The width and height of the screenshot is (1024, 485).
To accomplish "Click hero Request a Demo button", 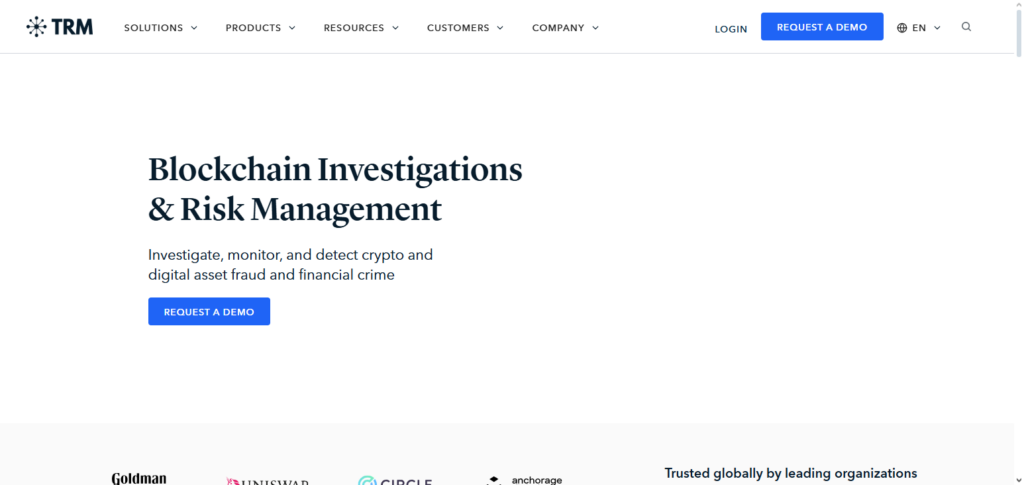I will (x=209, y=311).
